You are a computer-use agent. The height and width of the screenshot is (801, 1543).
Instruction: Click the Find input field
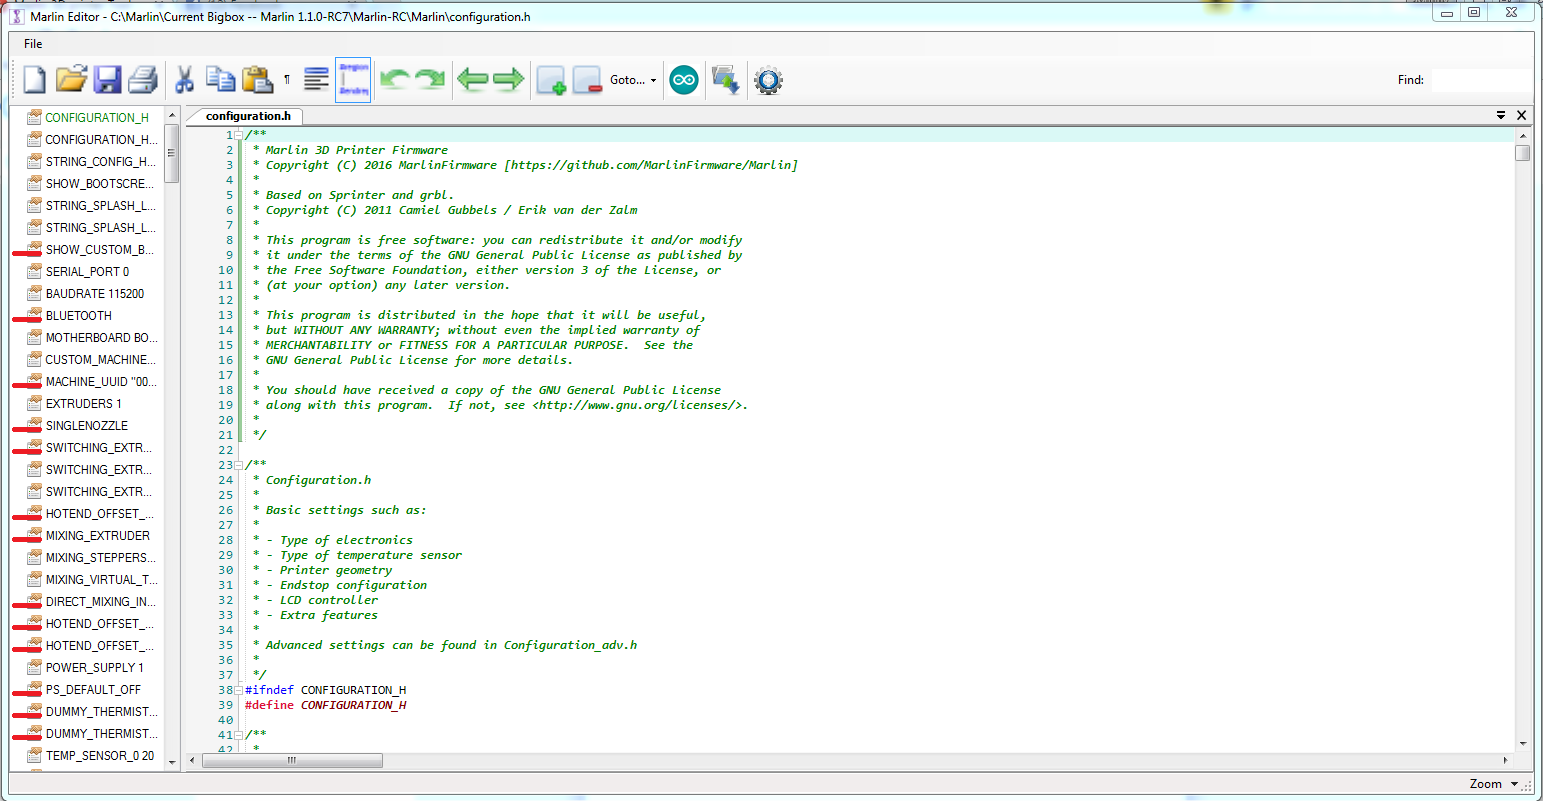[x=1480, y=80]
